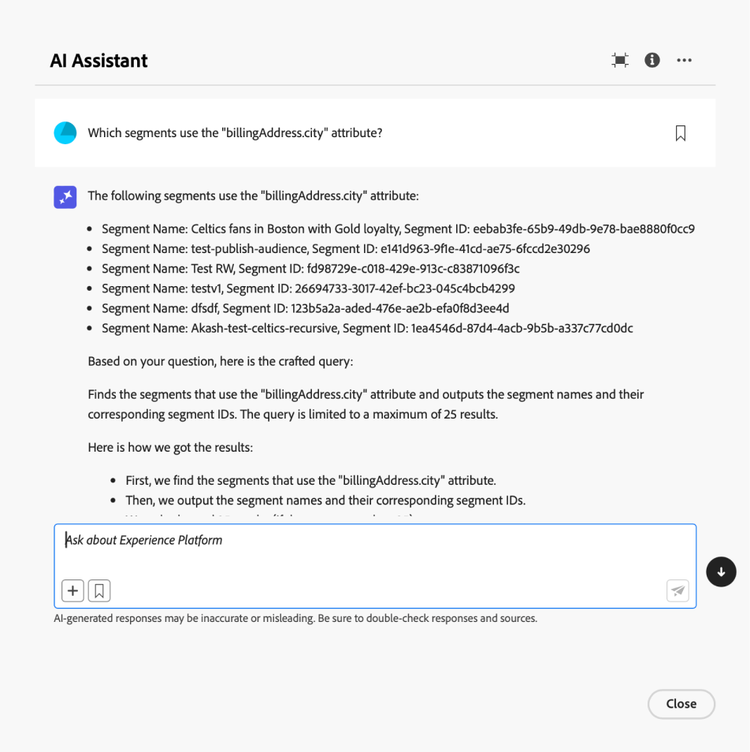This screenshot has height=752, width=750.
Task: Click the Close button
Action: click(x=681, y=704)
